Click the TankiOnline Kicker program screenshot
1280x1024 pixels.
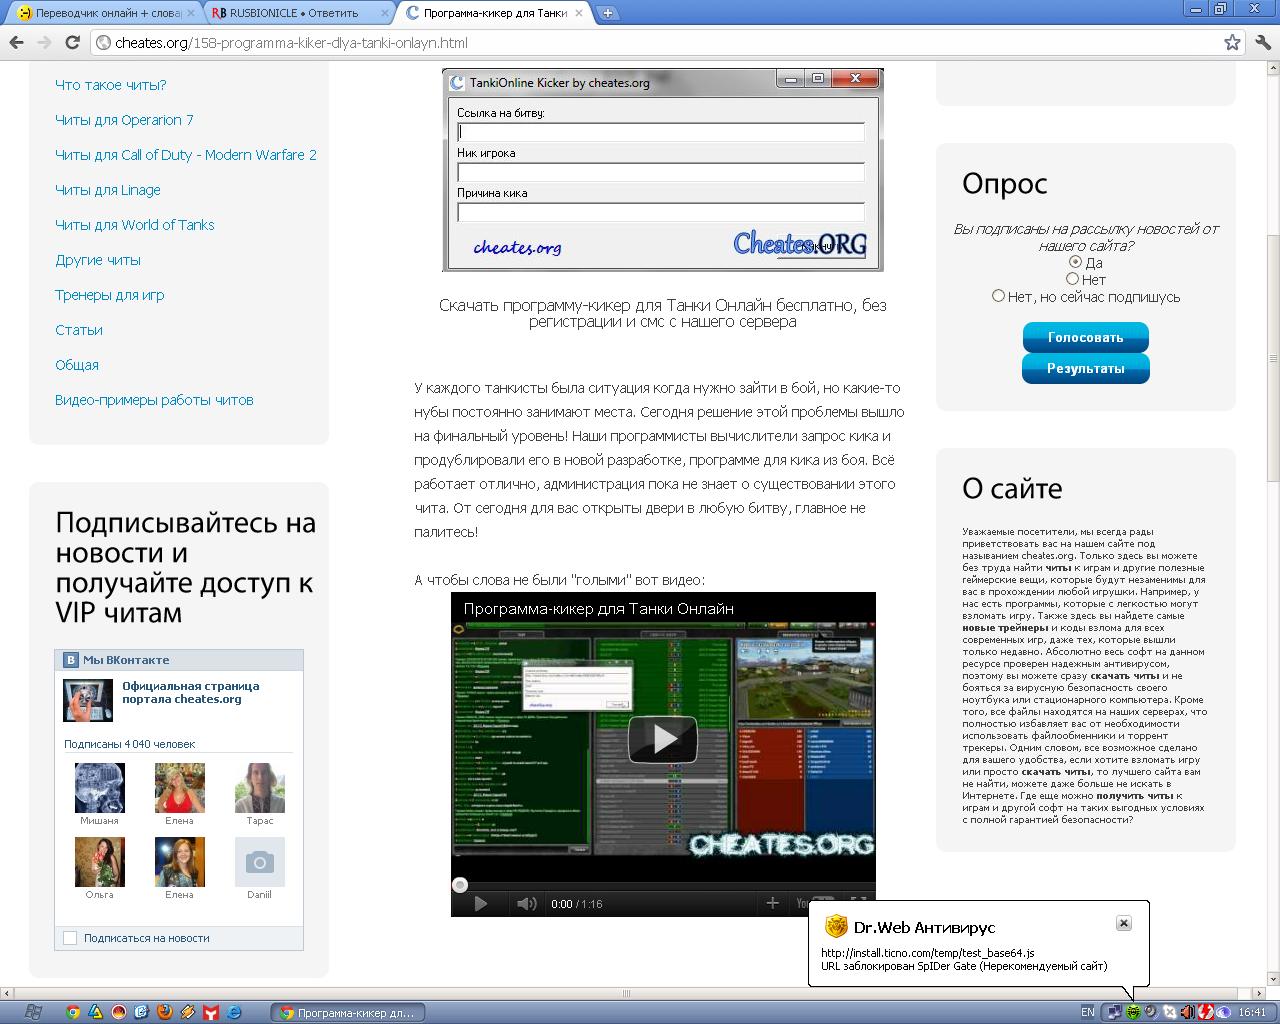coord(662,170)
